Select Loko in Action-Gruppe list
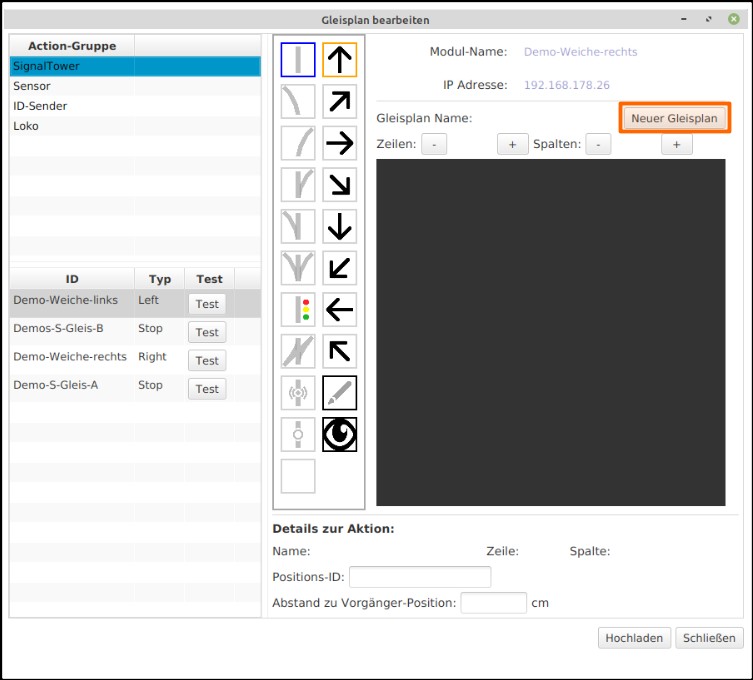Screen dimensions: 753x680 coord(27,126)
